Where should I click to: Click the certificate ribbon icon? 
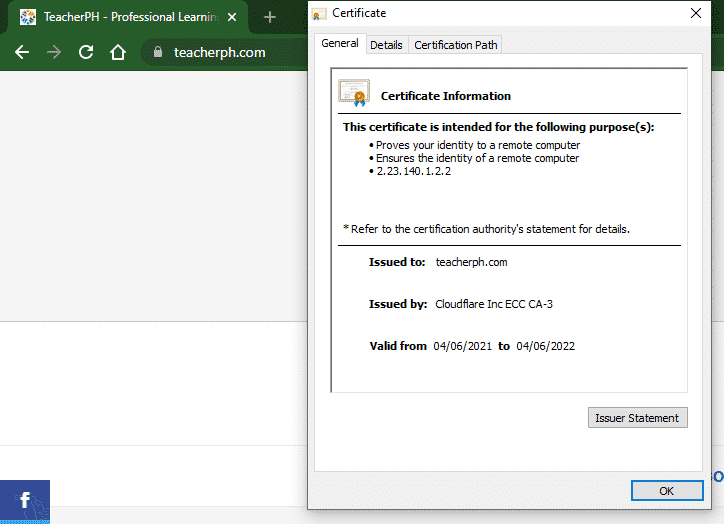pyautogui.click(x=354, y=92)
